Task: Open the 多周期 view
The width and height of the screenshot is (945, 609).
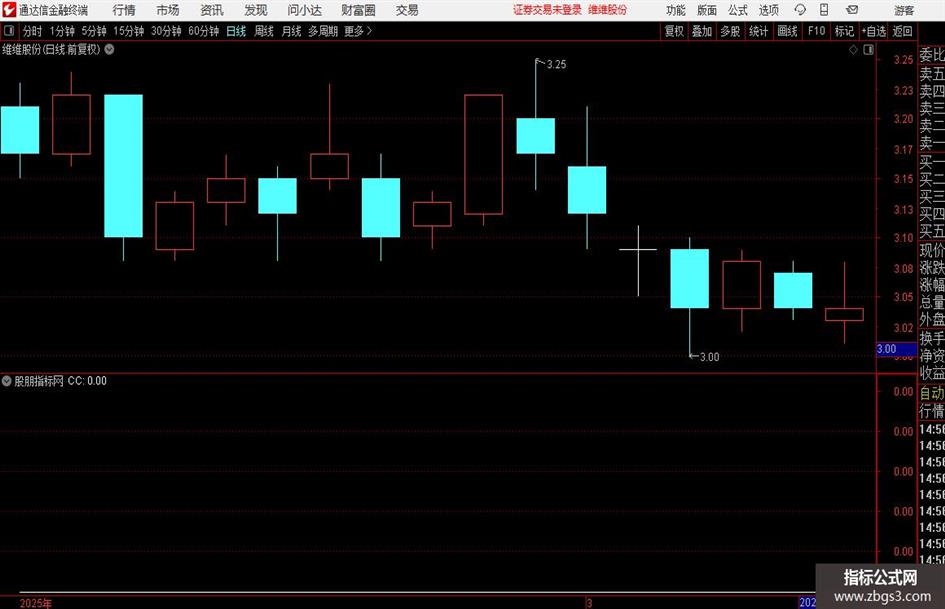Action: 323,31
